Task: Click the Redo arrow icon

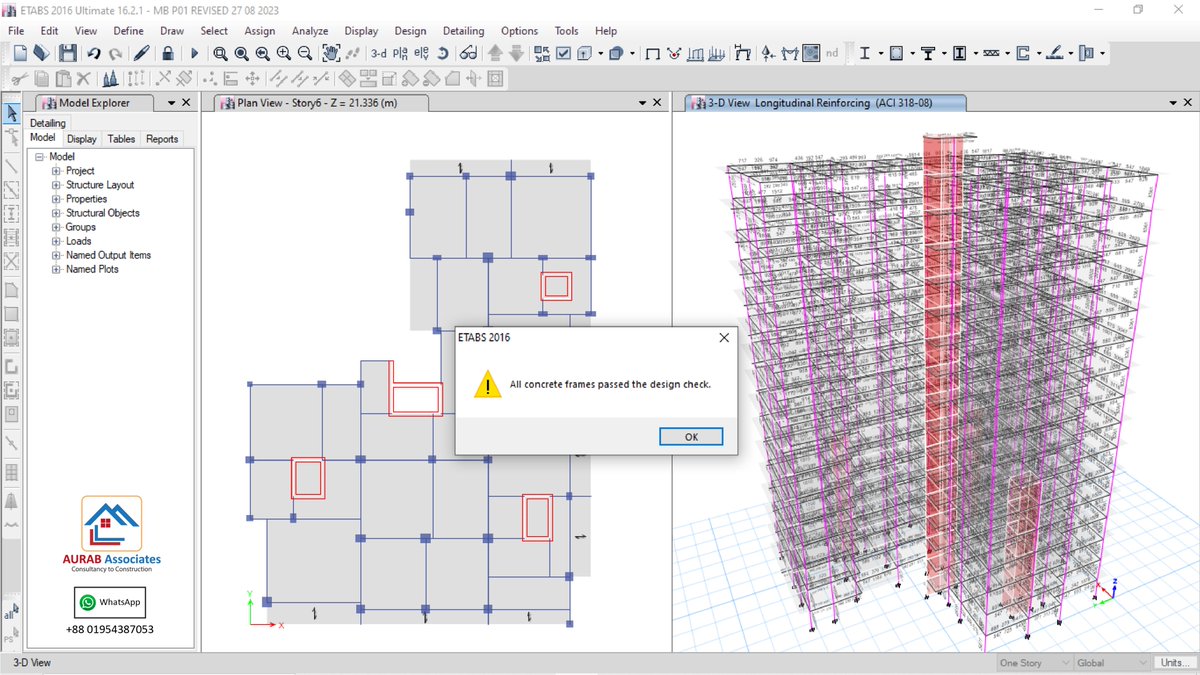Action: [x=115, y=53]
